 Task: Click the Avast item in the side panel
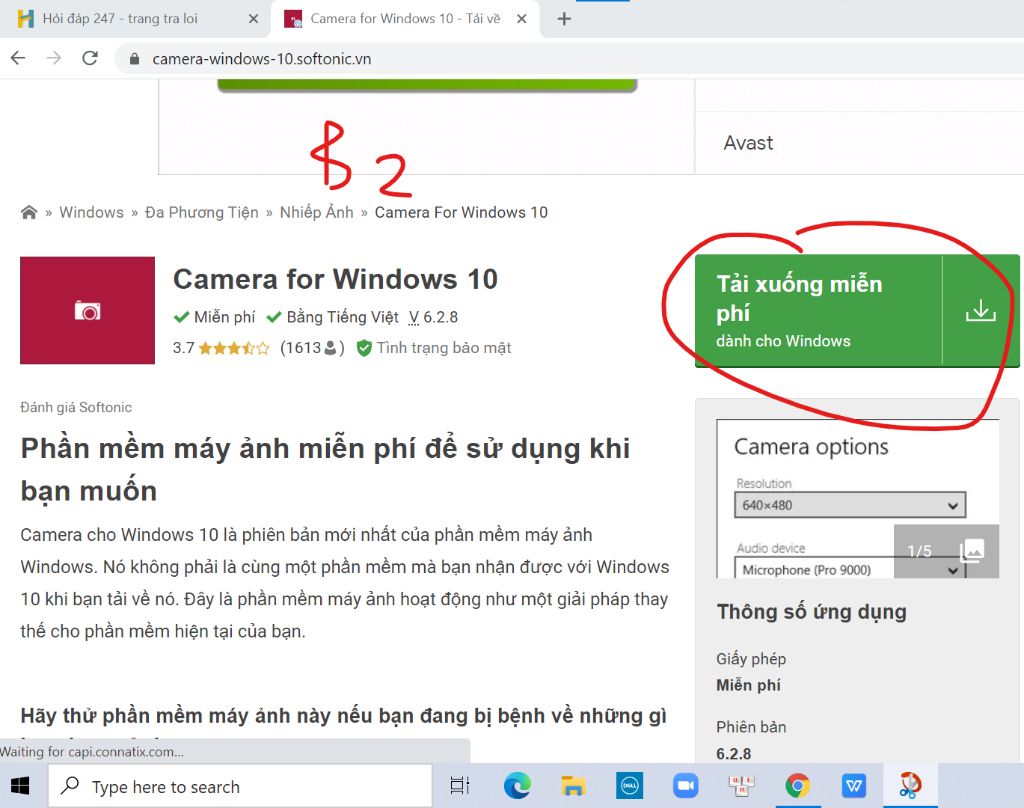click(748, 143)
